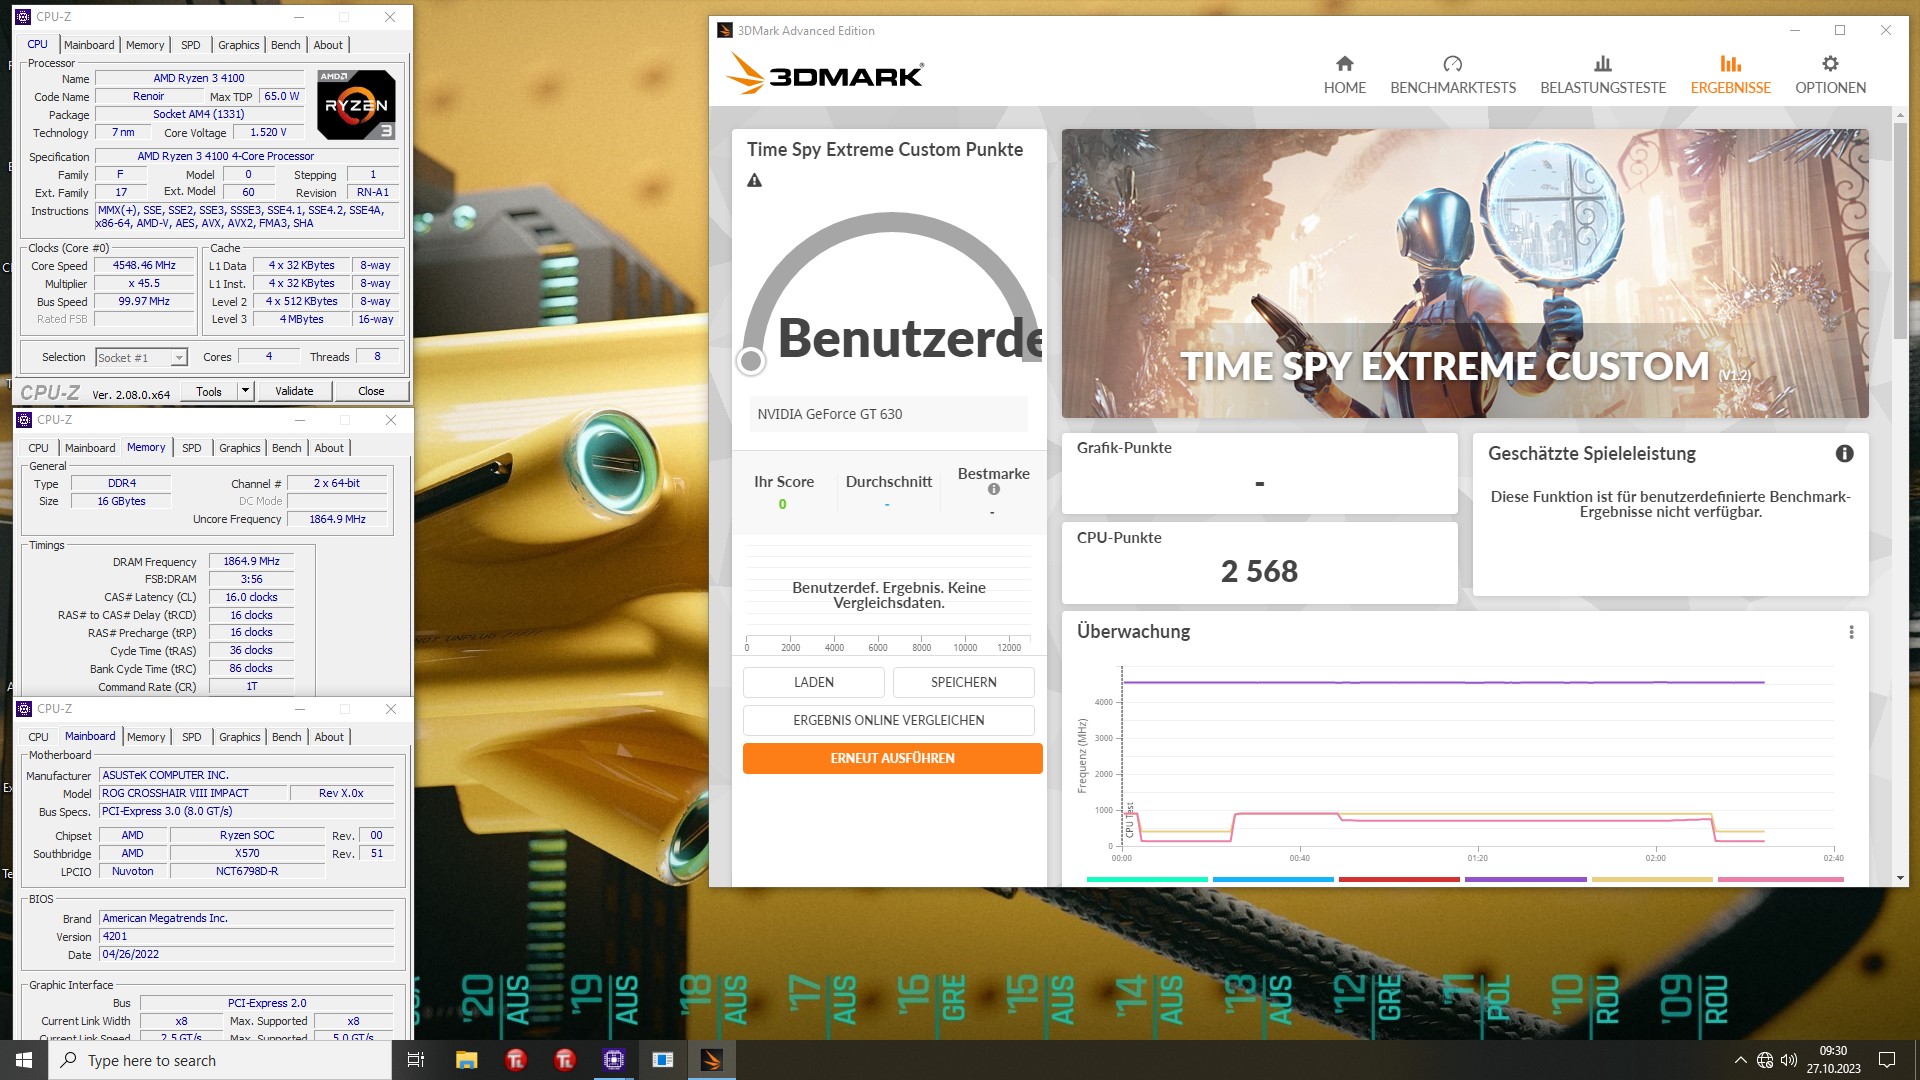Click the Ihr Score value 0
The height and width of the screenshot is (1080, 1920).
pos(782,504)
